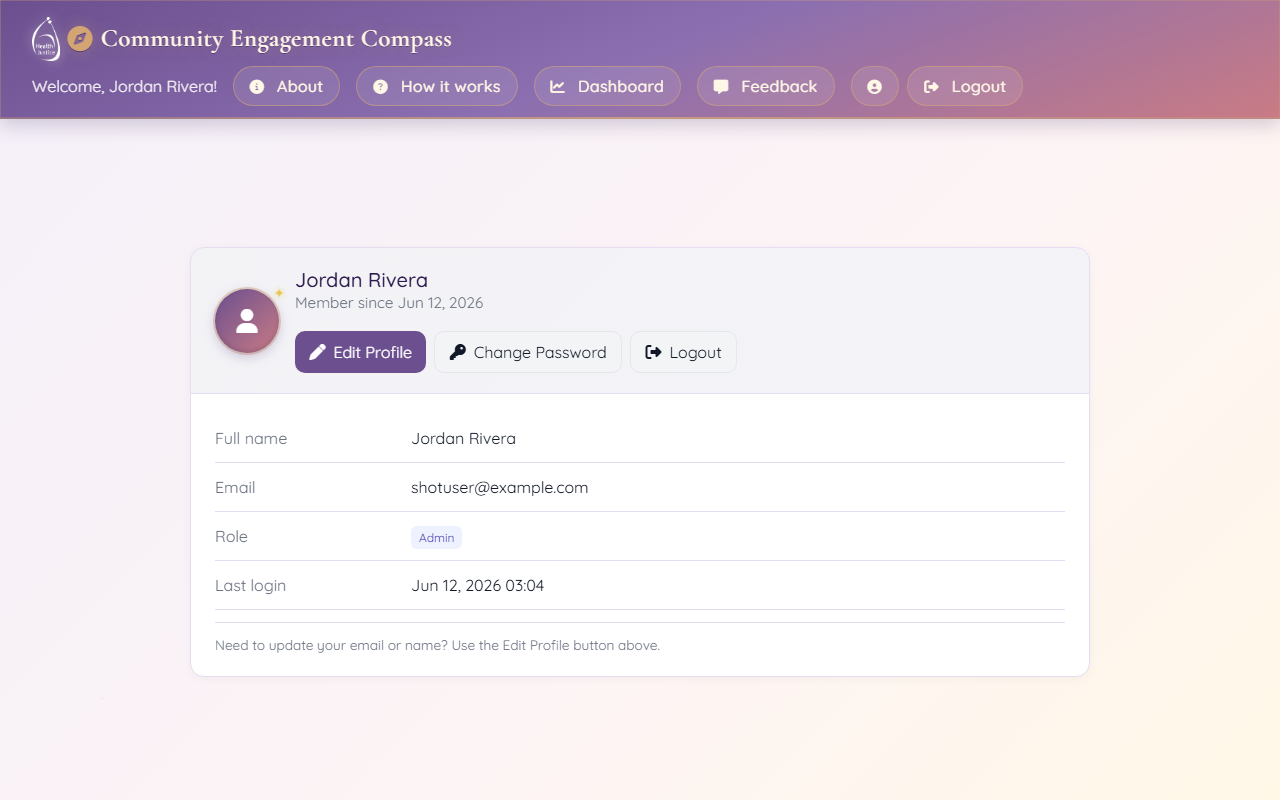Screen dimensions: 1280x800
Task: Open the Feedback page
Action: click(766, 86)
